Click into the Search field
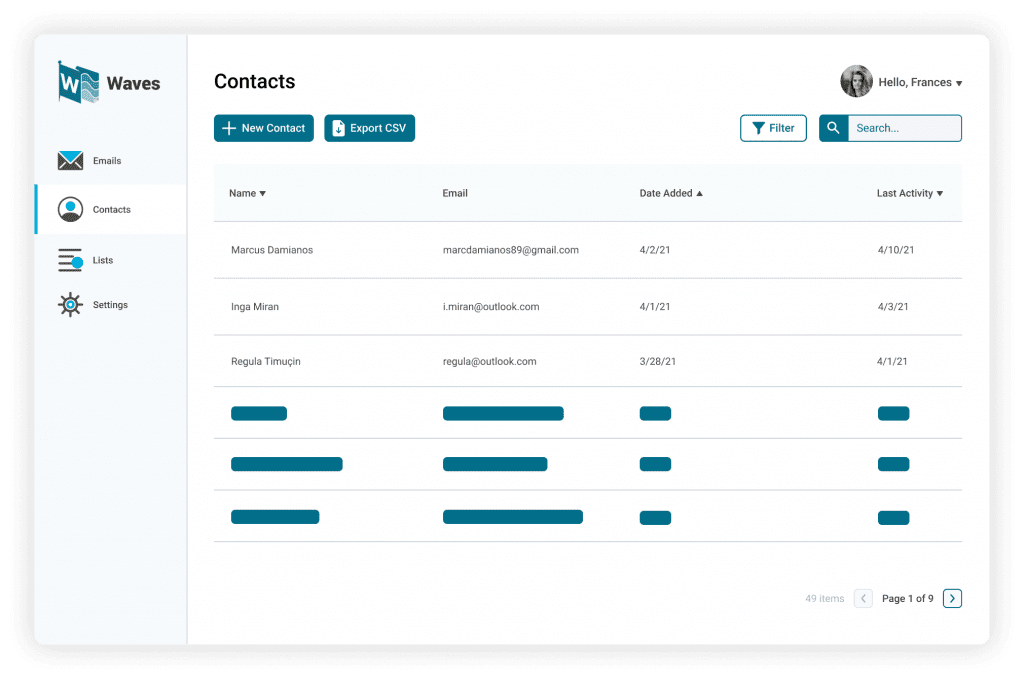This screenshot has height=679, width=1024. click(x=904, y=128)
